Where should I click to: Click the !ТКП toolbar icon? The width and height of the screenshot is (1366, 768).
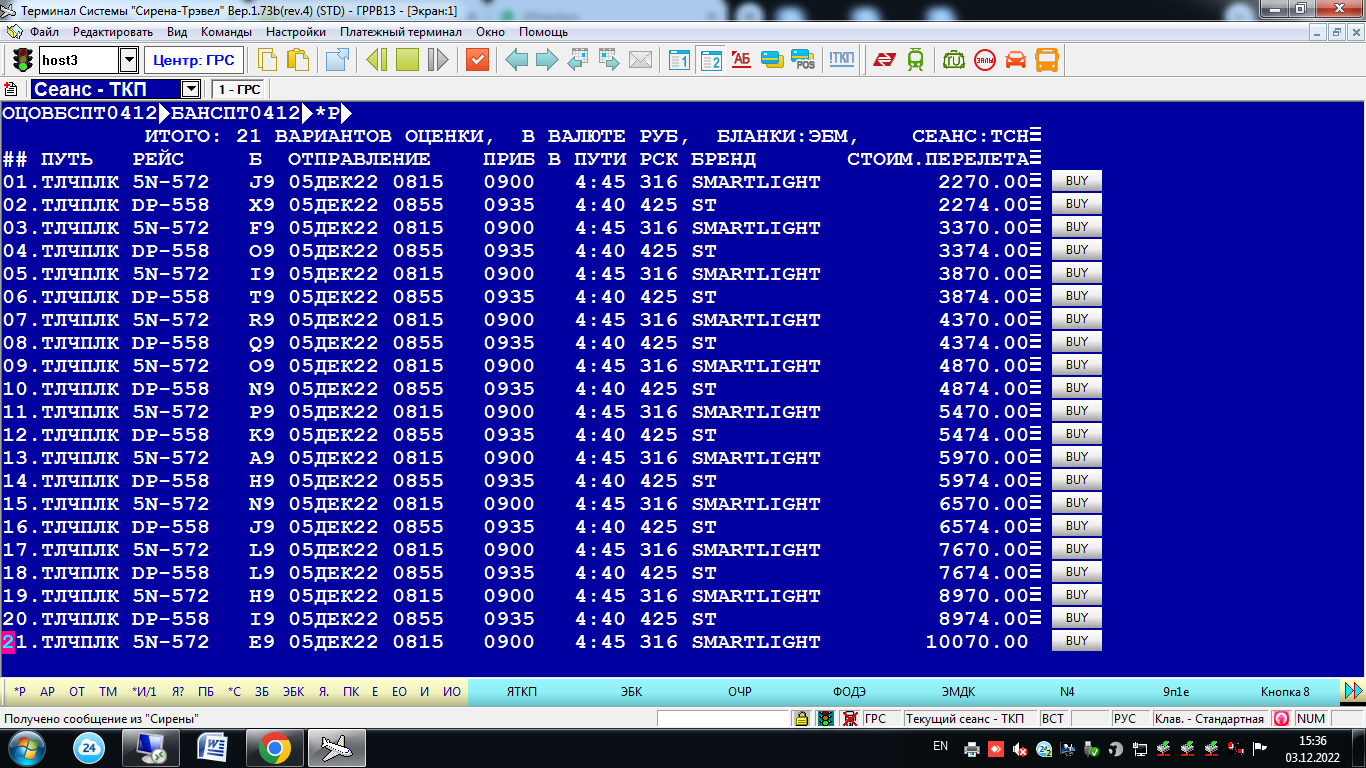coord(842,60)
